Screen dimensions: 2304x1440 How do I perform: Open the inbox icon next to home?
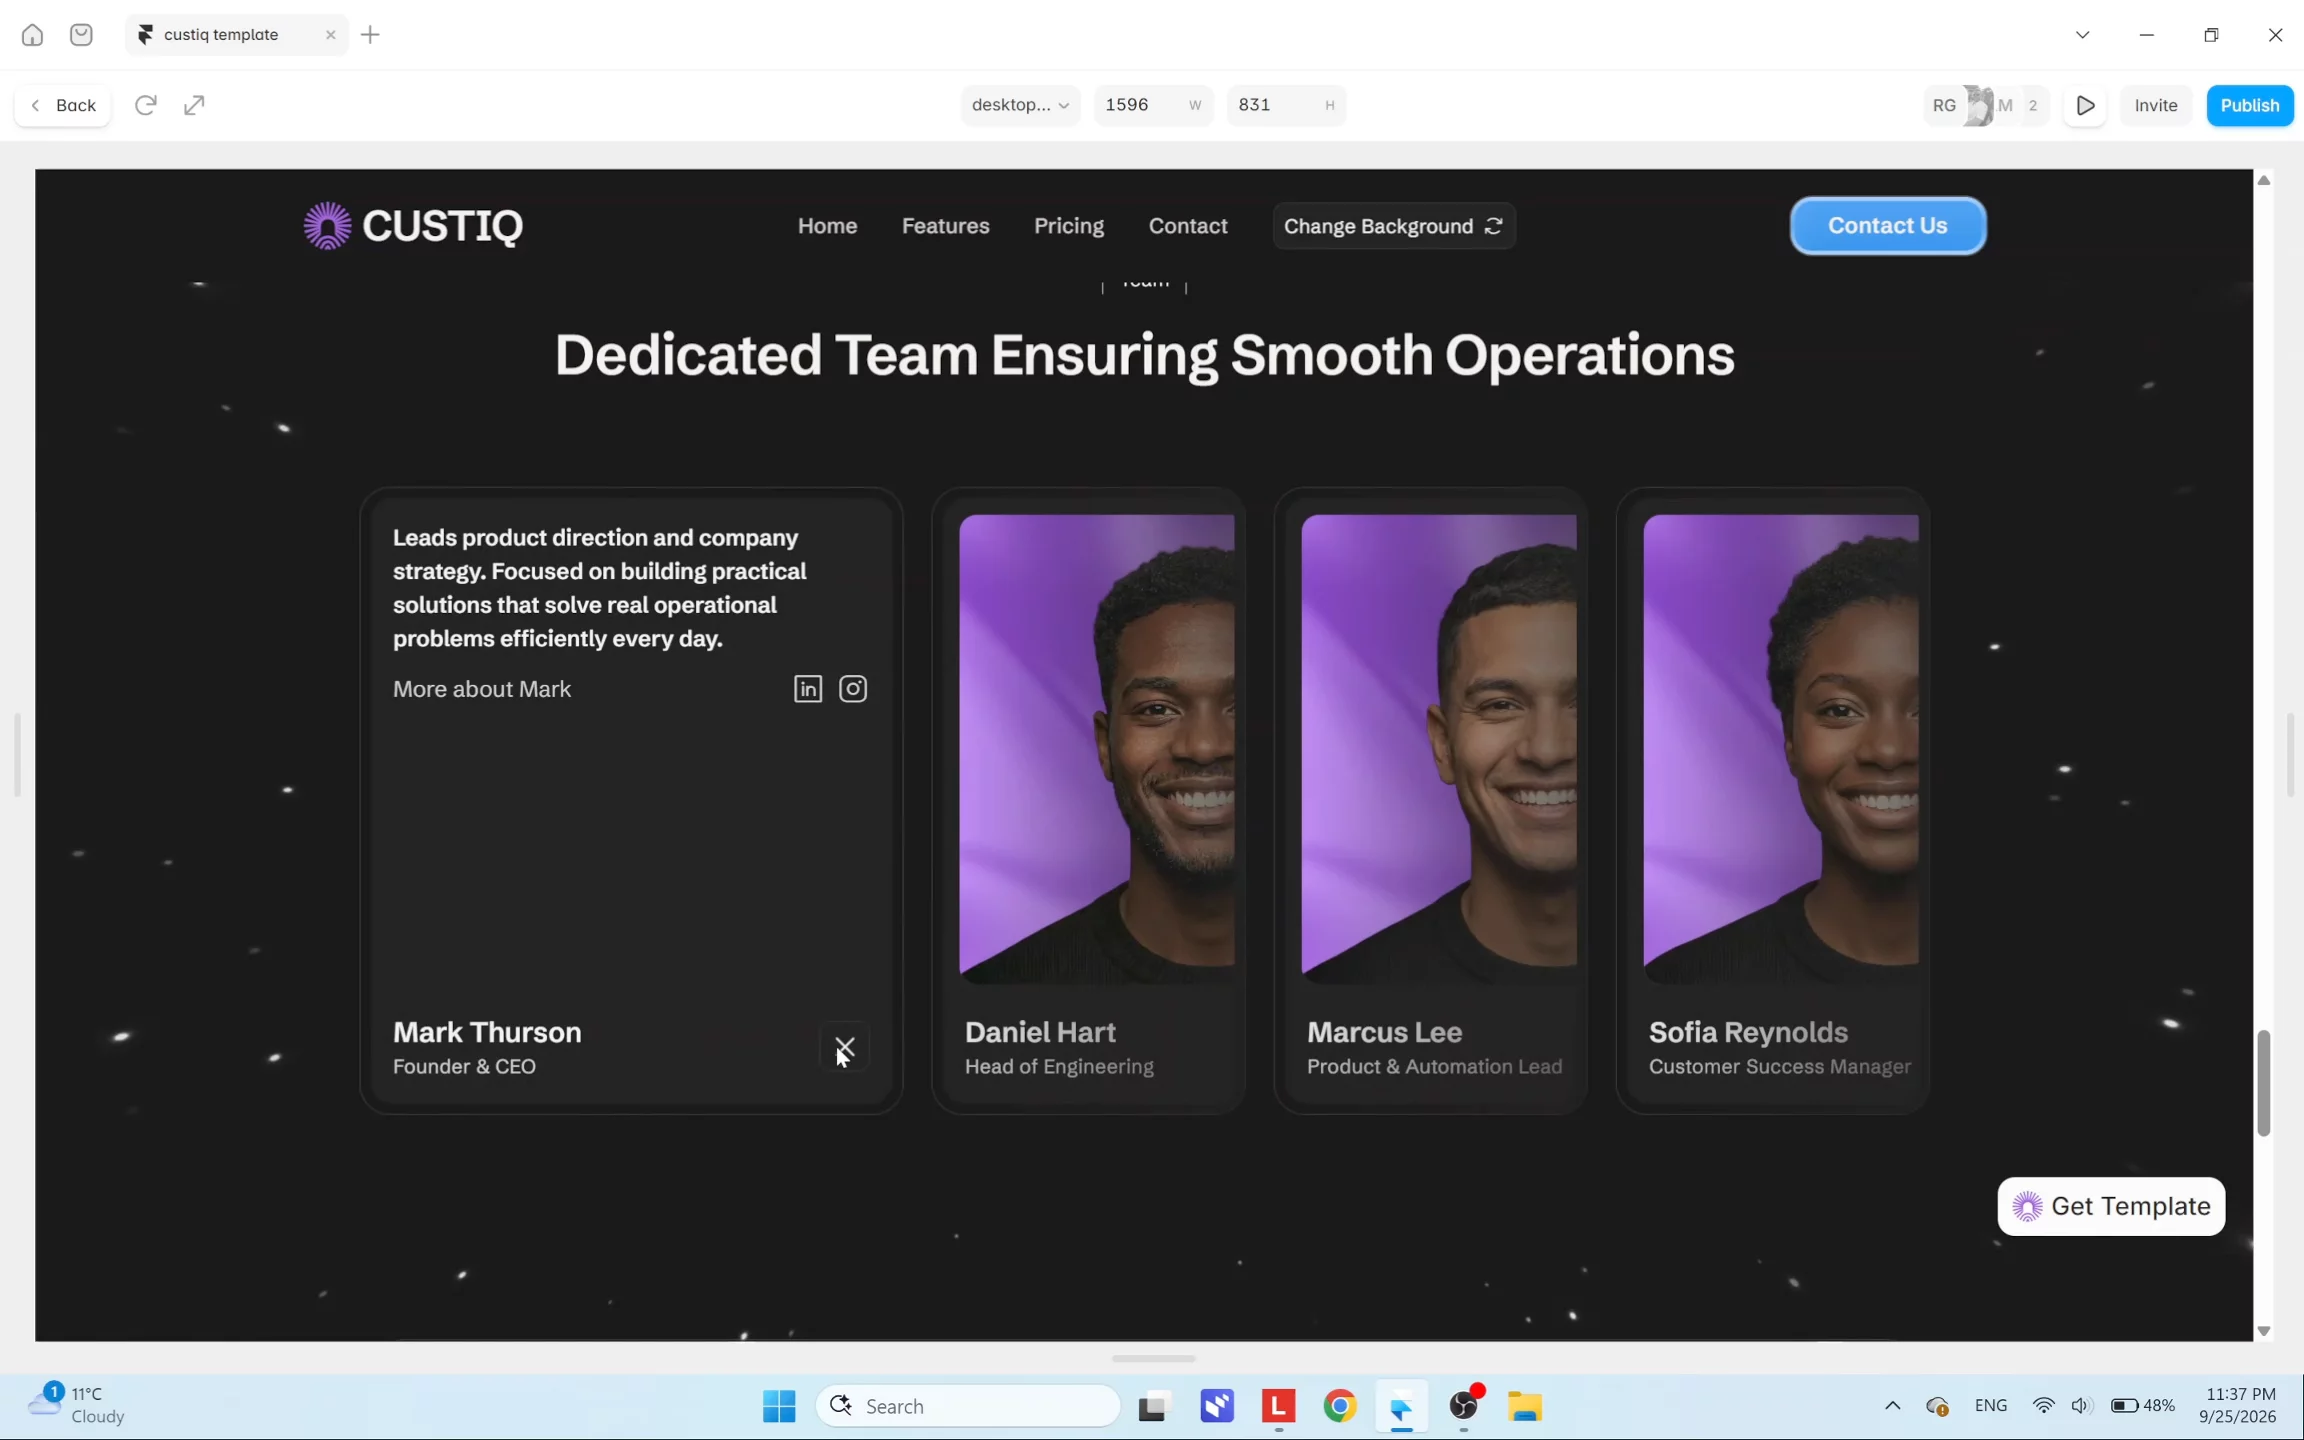point(81,35)
